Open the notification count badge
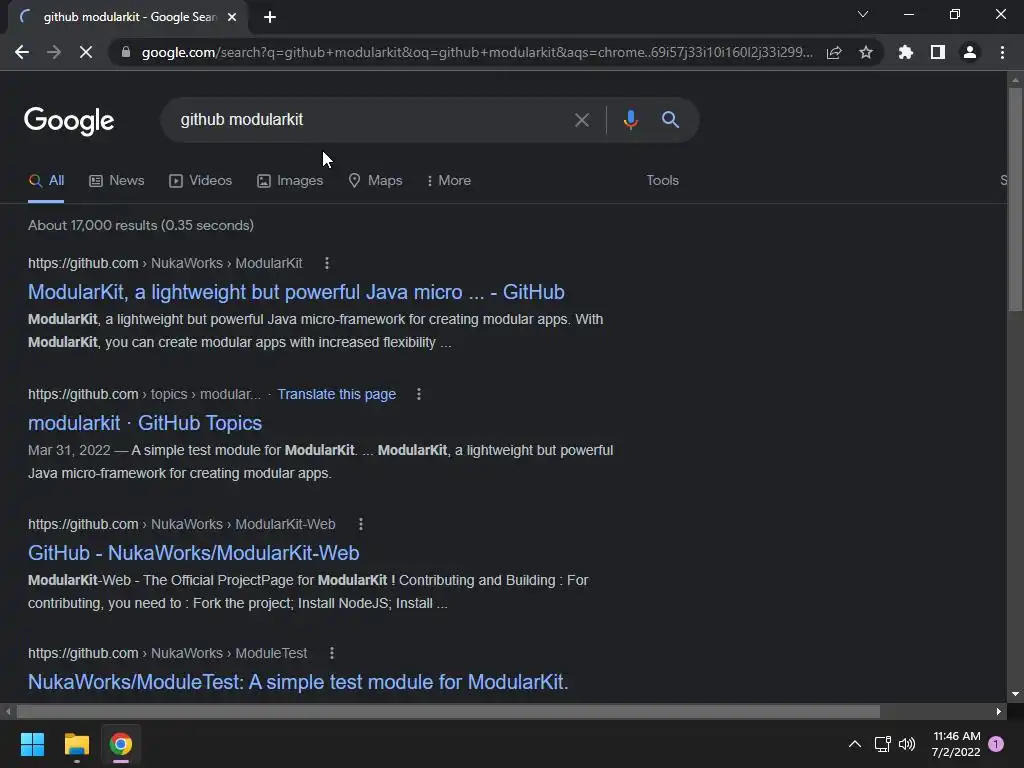Screen dimensions: 1024x768 (996, 744)
